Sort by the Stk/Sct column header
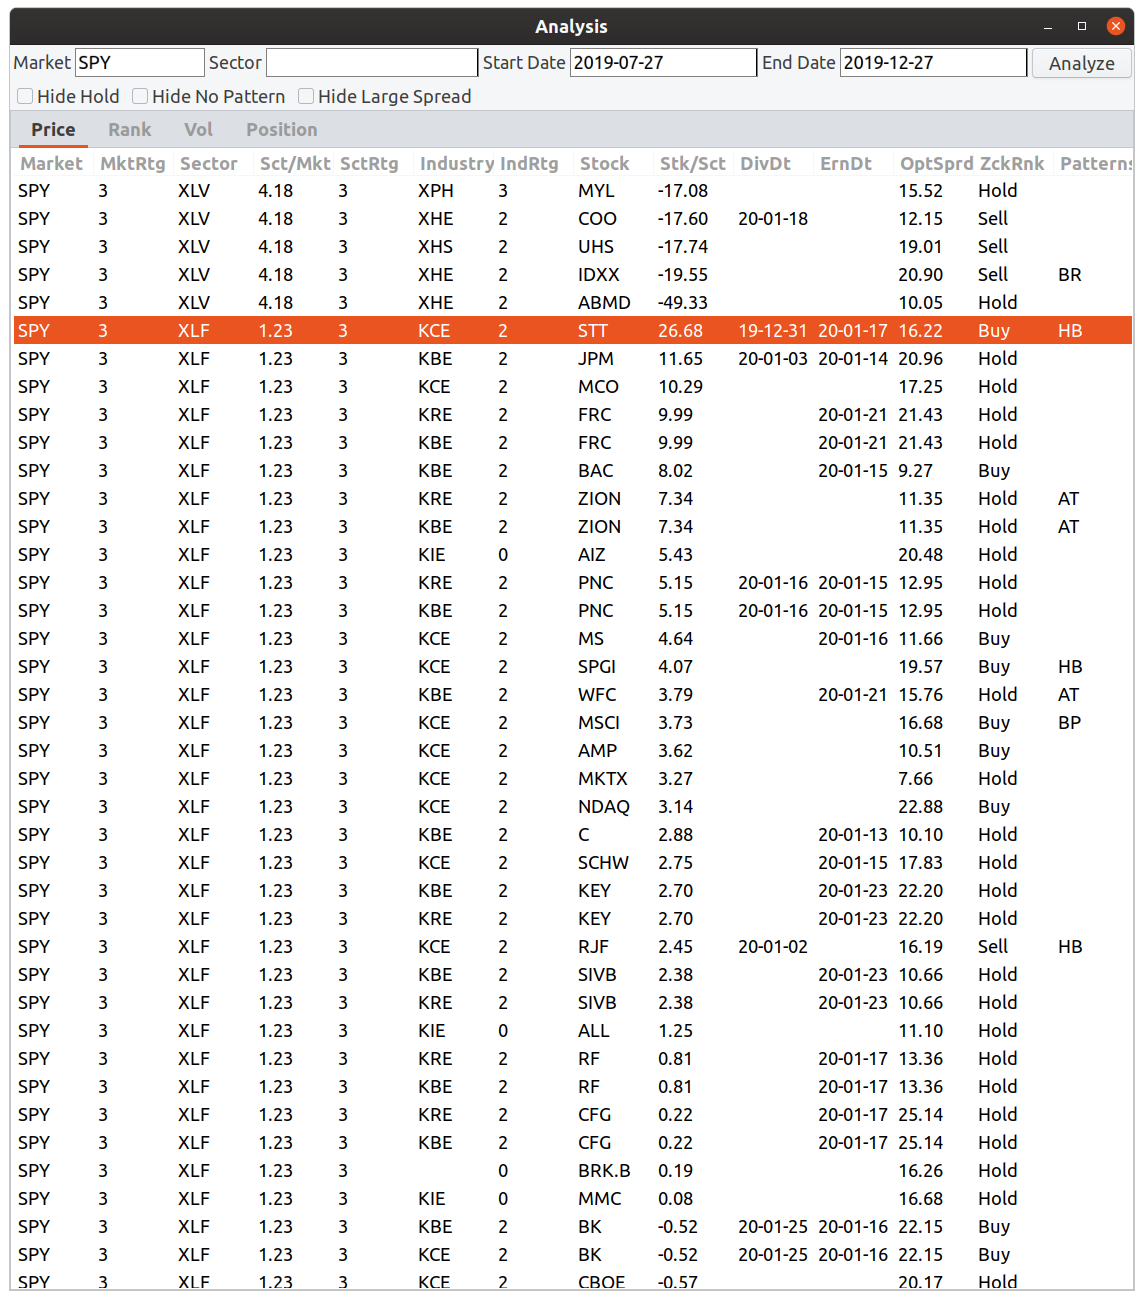 coord(693,163)
